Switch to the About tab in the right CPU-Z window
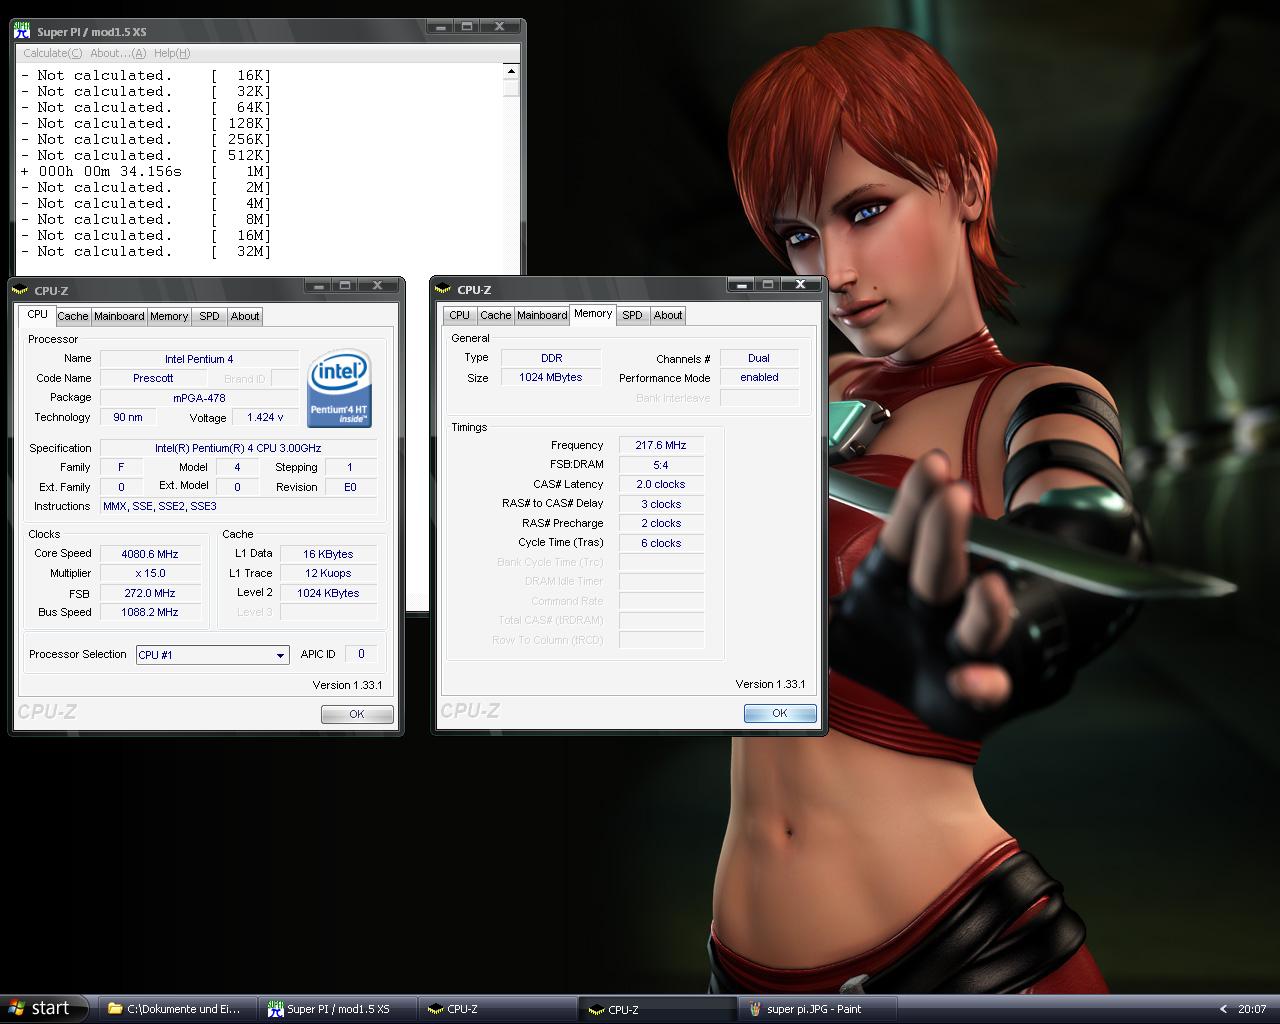 (668, 315)
